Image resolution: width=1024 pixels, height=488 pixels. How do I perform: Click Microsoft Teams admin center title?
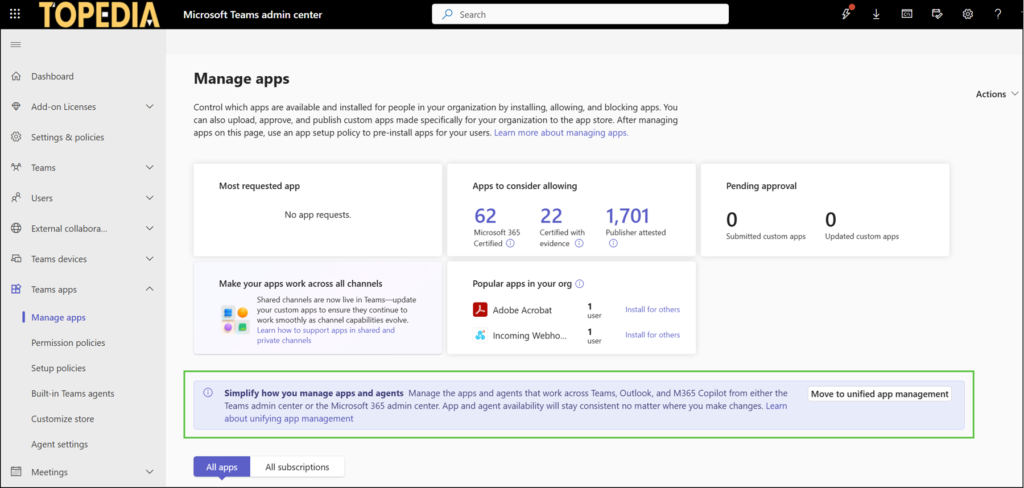click(253, 14)
